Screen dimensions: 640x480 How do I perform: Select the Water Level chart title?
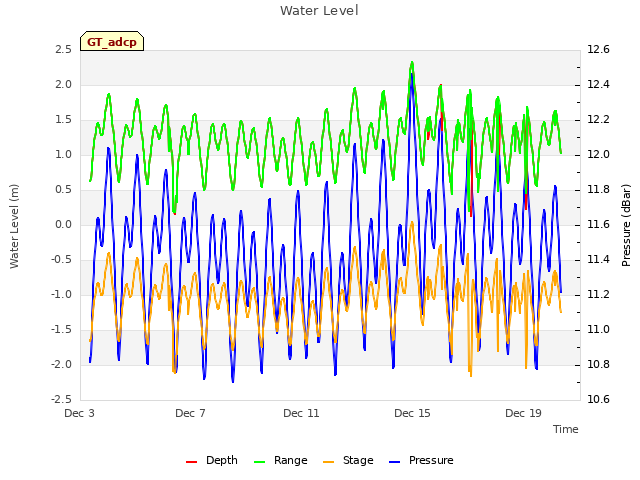pyautogui.click(x=319, y=11)
